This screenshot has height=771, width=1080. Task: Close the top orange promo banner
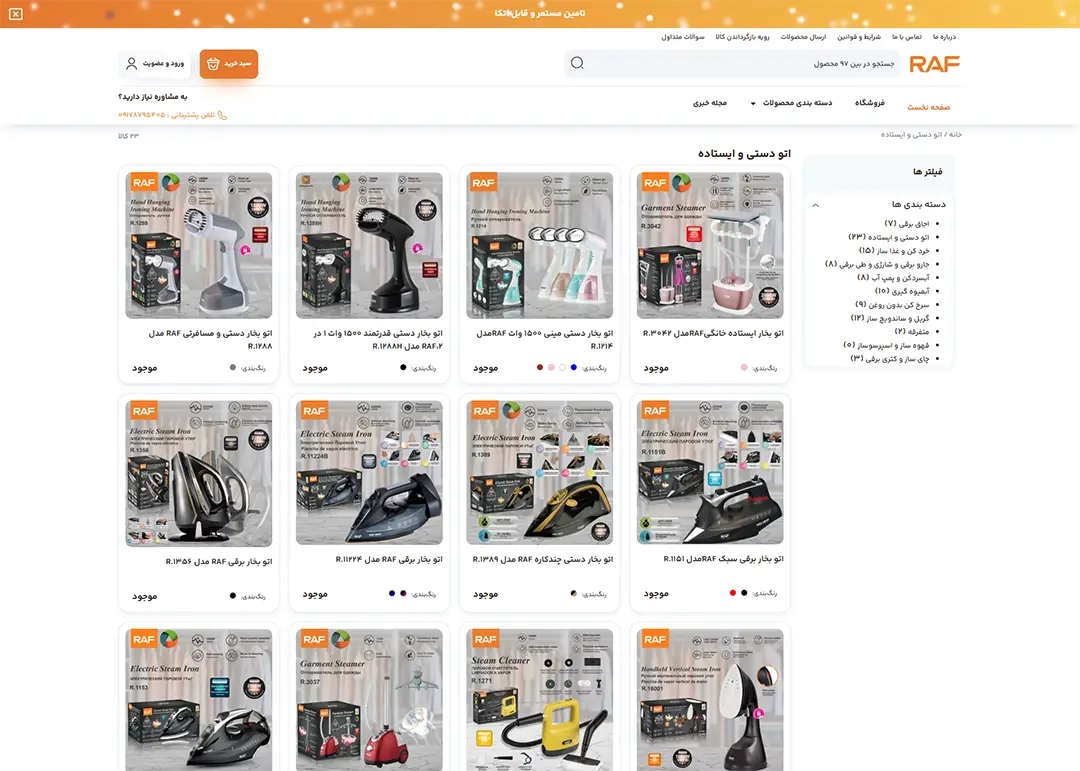15,14
